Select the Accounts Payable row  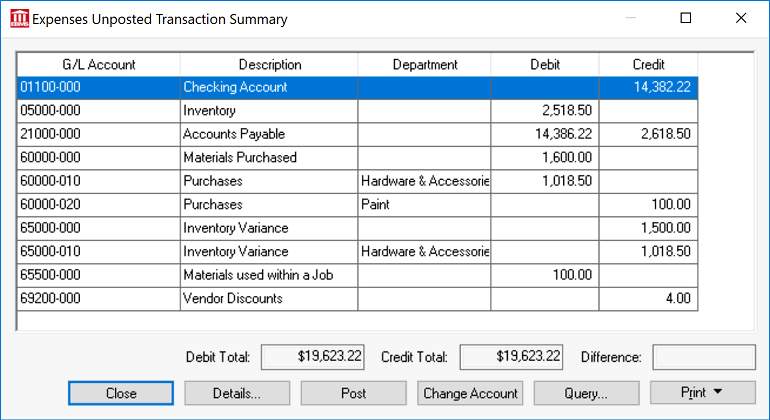click(358, 134)
